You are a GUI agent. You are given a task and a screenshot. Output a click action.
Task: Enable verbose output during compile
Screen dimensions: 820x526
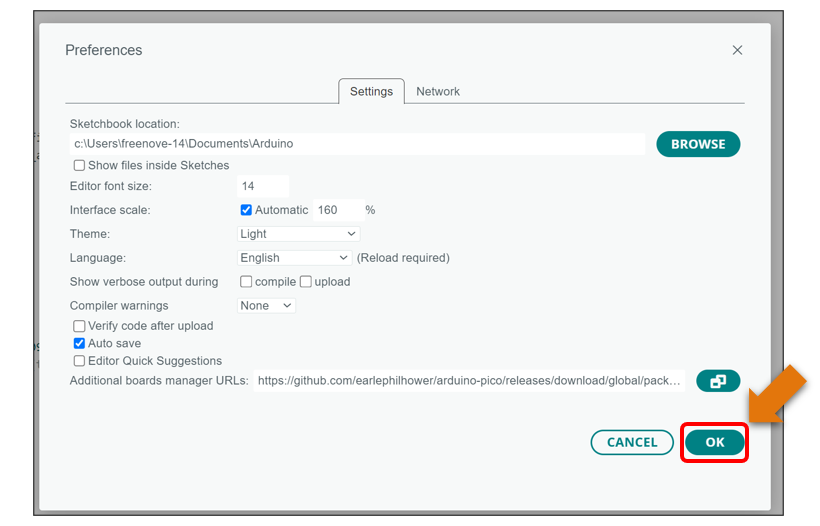pyautogui.click(x=246, y=282)
